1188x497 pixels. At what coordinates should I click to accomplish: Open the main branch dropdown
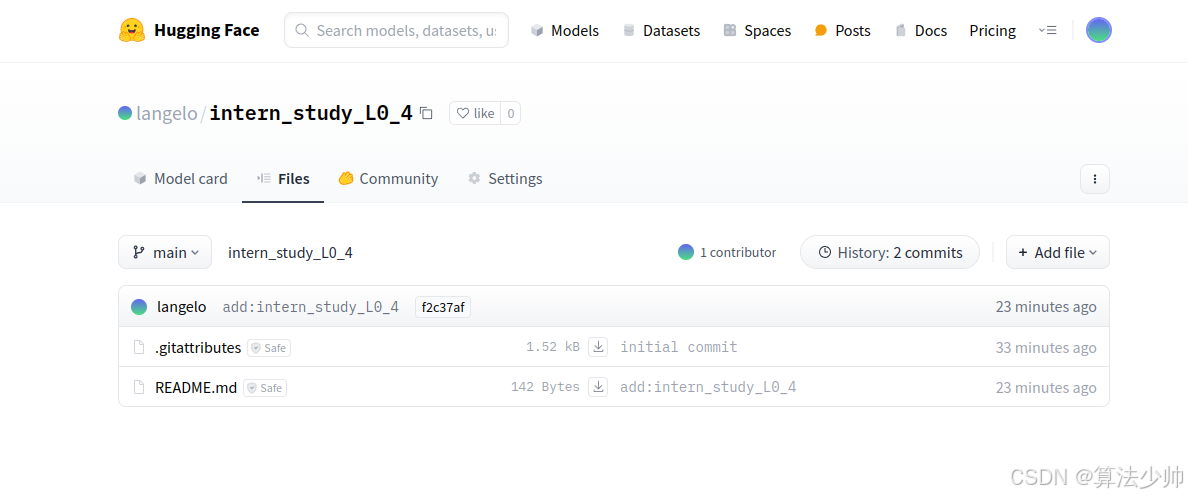165,252
